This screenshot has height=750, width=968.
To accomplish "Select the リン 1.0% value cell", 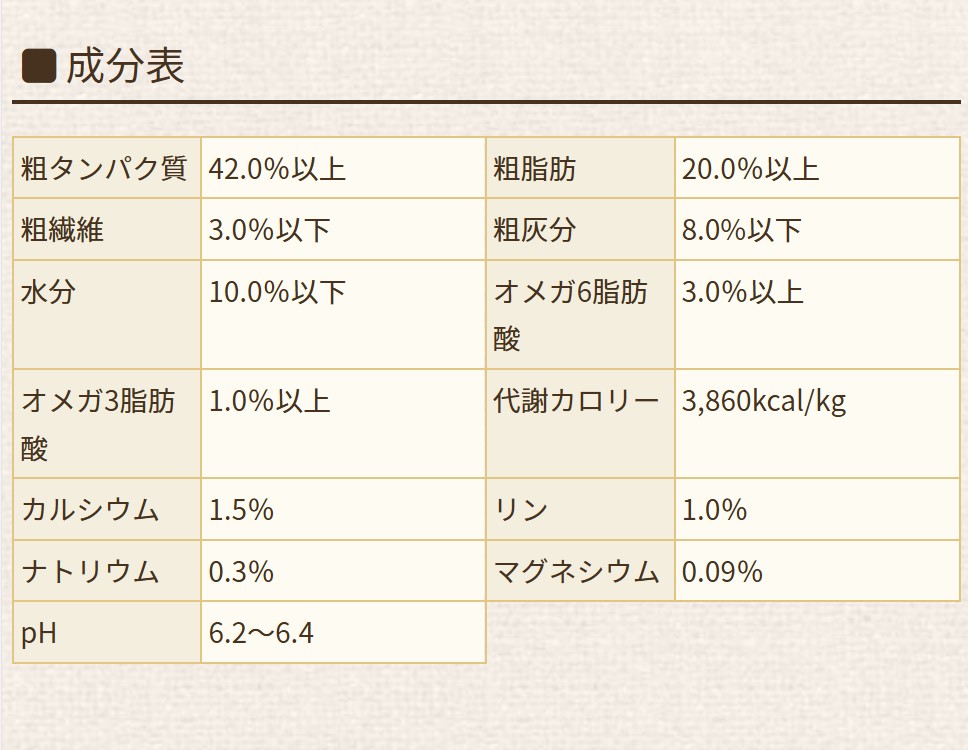I will click(817, 509).
